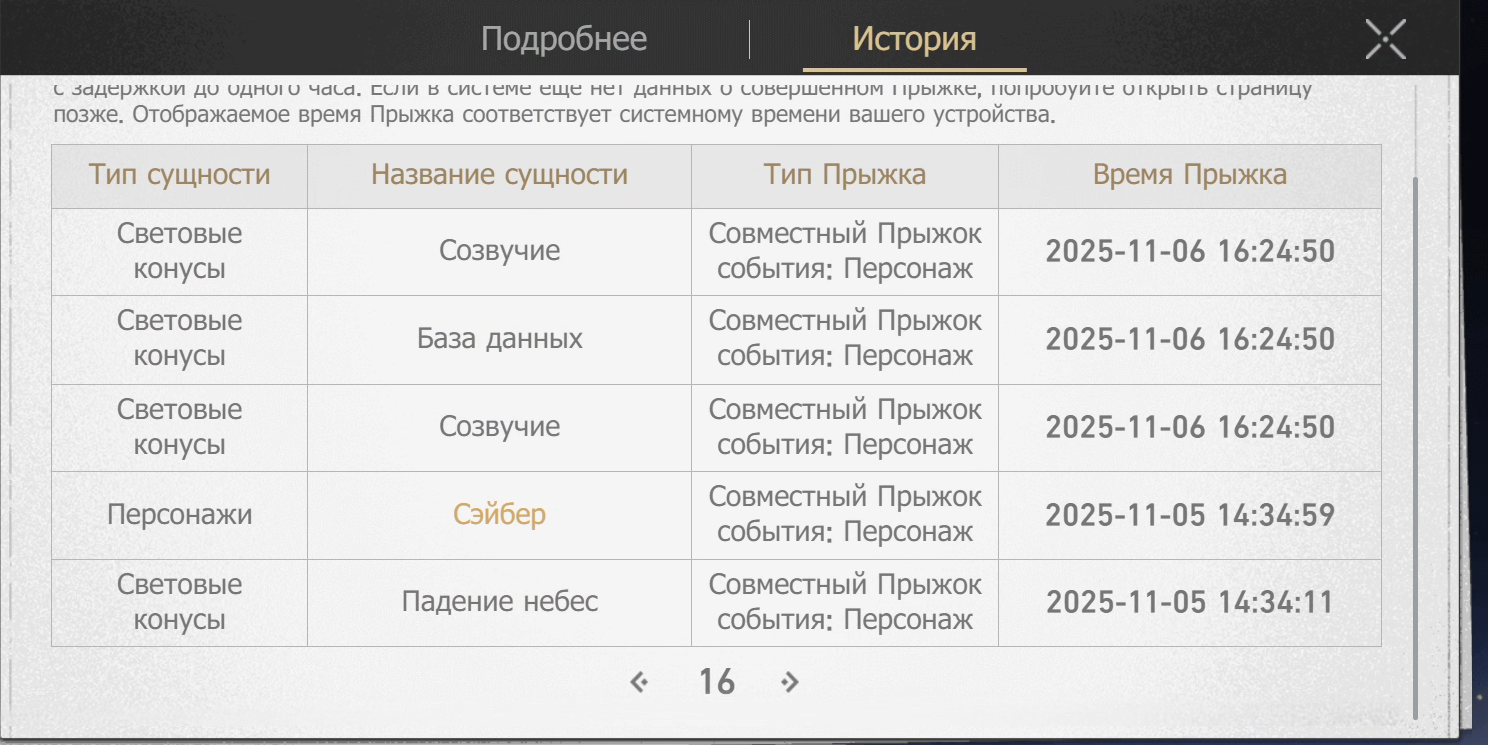The width and height of the screenshot is (1488, 745).
Task: Click the page number 16
Action: (716, 682)
